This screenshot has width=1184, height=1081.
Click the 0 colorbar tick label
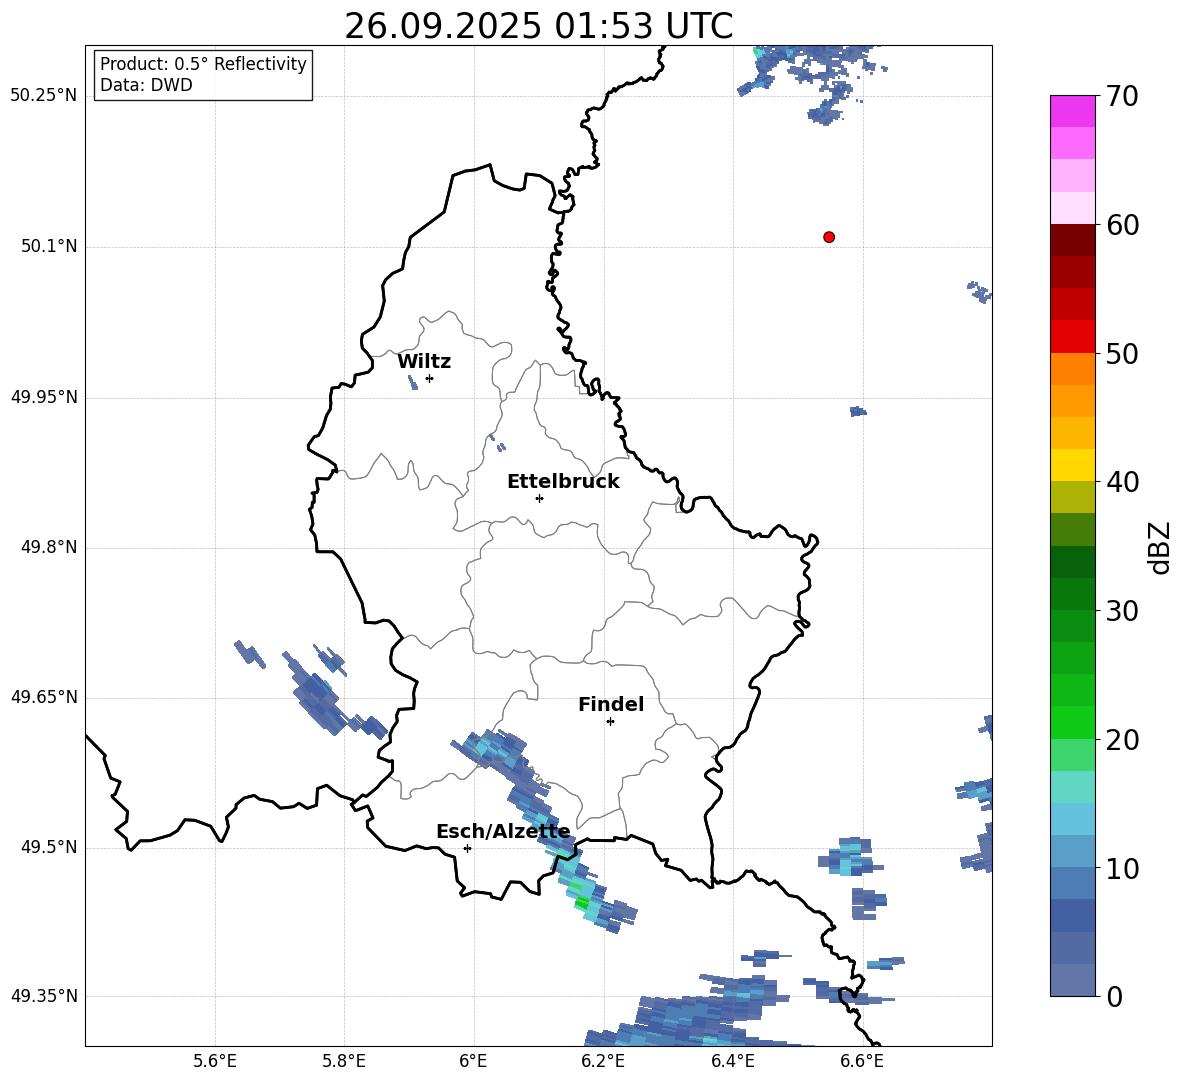pos(1114,996)
